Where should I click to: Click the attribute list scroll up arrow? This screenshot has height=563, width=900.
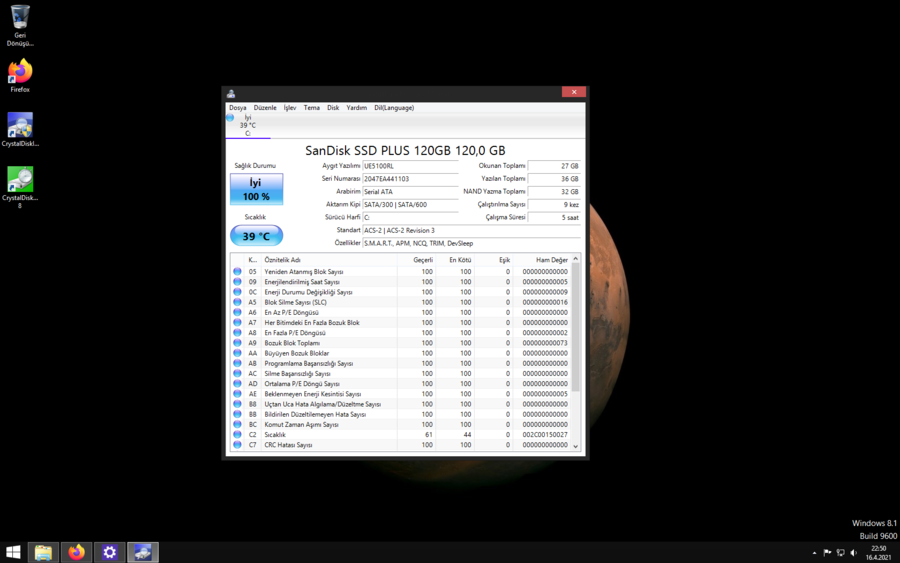point(576,259)
